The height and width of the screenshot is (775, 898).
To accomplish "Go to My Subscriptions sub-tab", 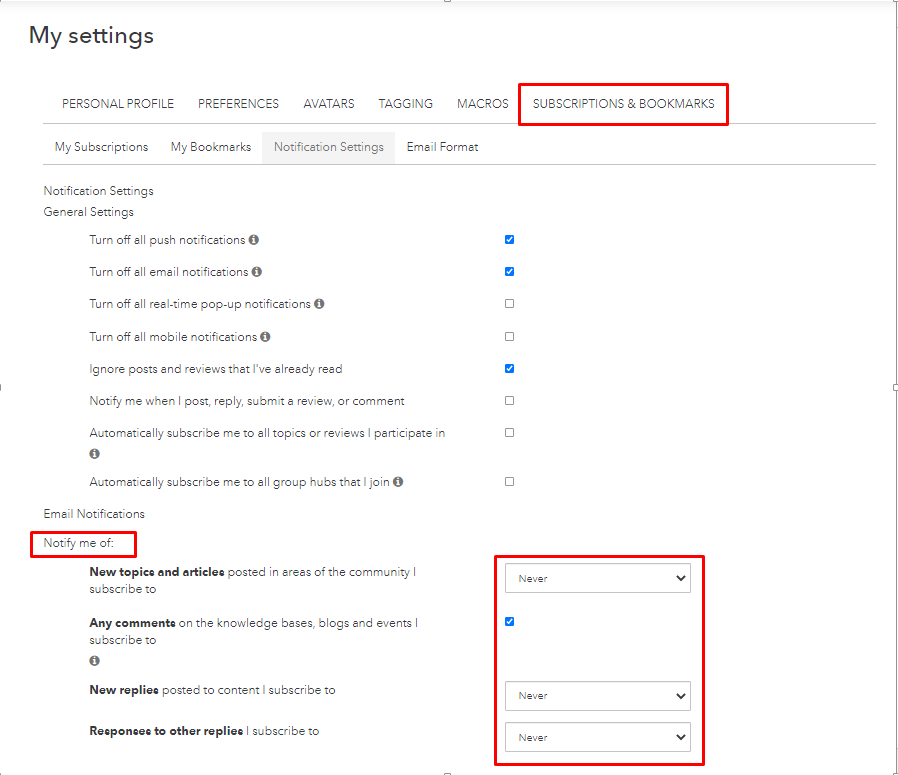I will [101, 147].
